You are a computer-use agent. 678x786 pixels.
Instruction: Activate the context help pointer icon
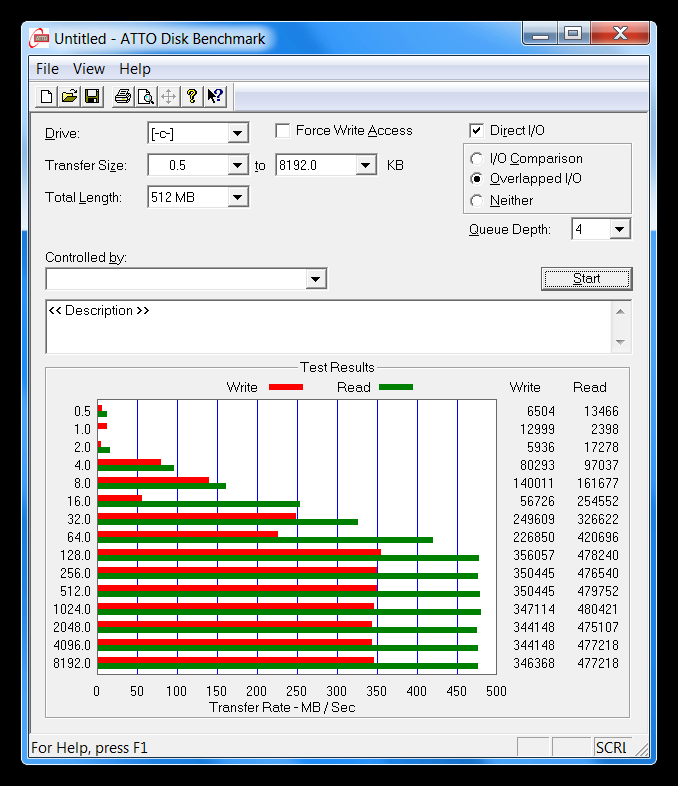215,97
